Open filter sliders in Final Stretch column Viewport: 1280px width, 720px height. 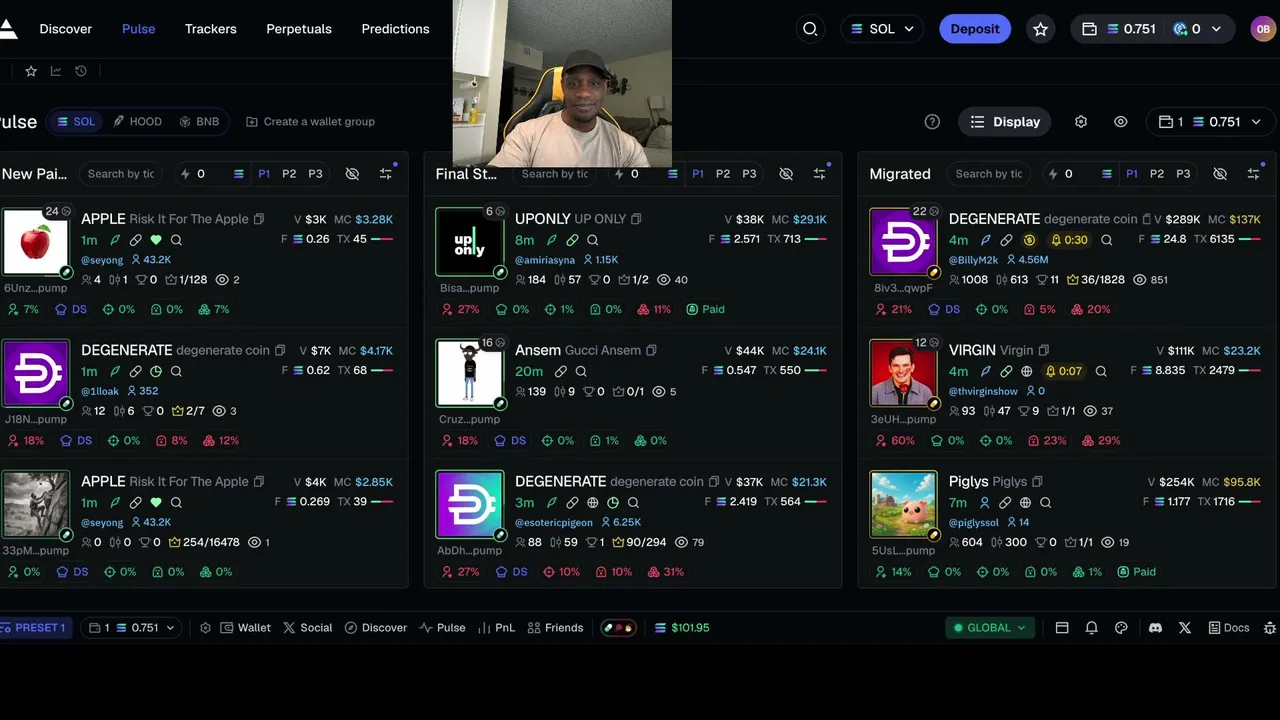(x=820, y=174)
